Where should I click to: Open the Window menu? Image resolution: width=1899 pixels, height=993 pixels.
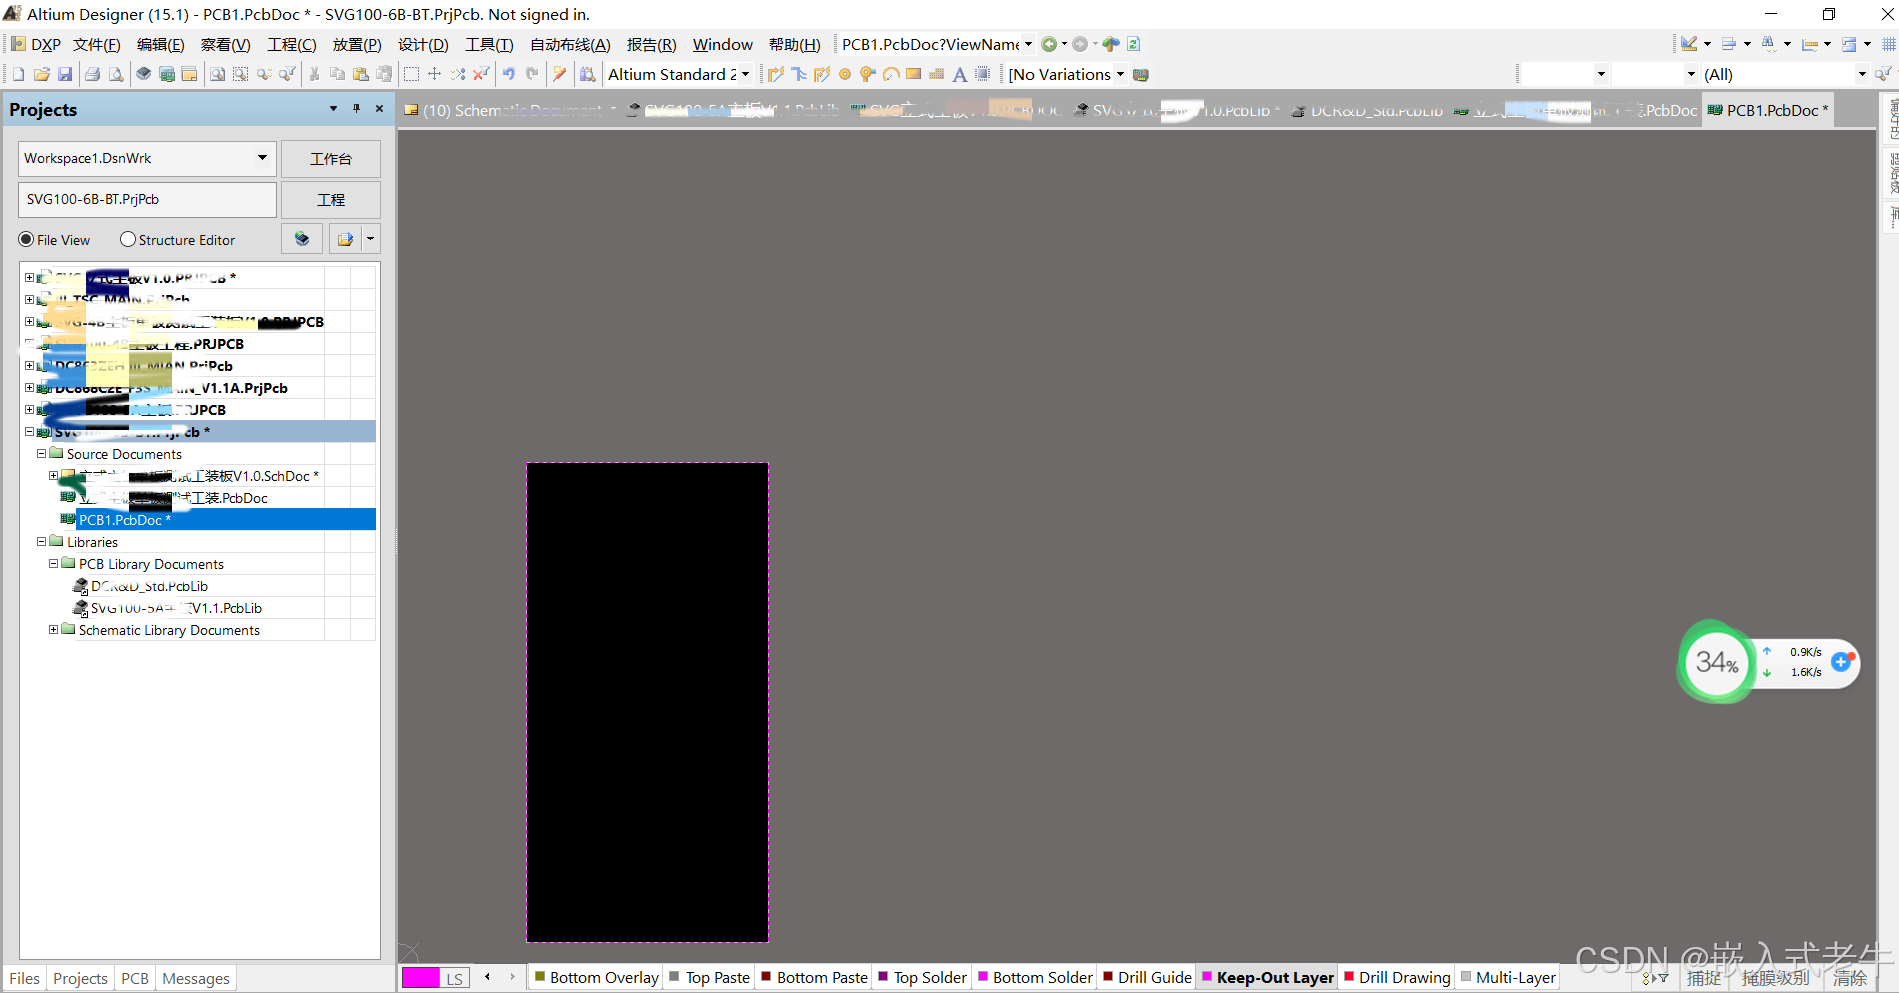[723, 44]
